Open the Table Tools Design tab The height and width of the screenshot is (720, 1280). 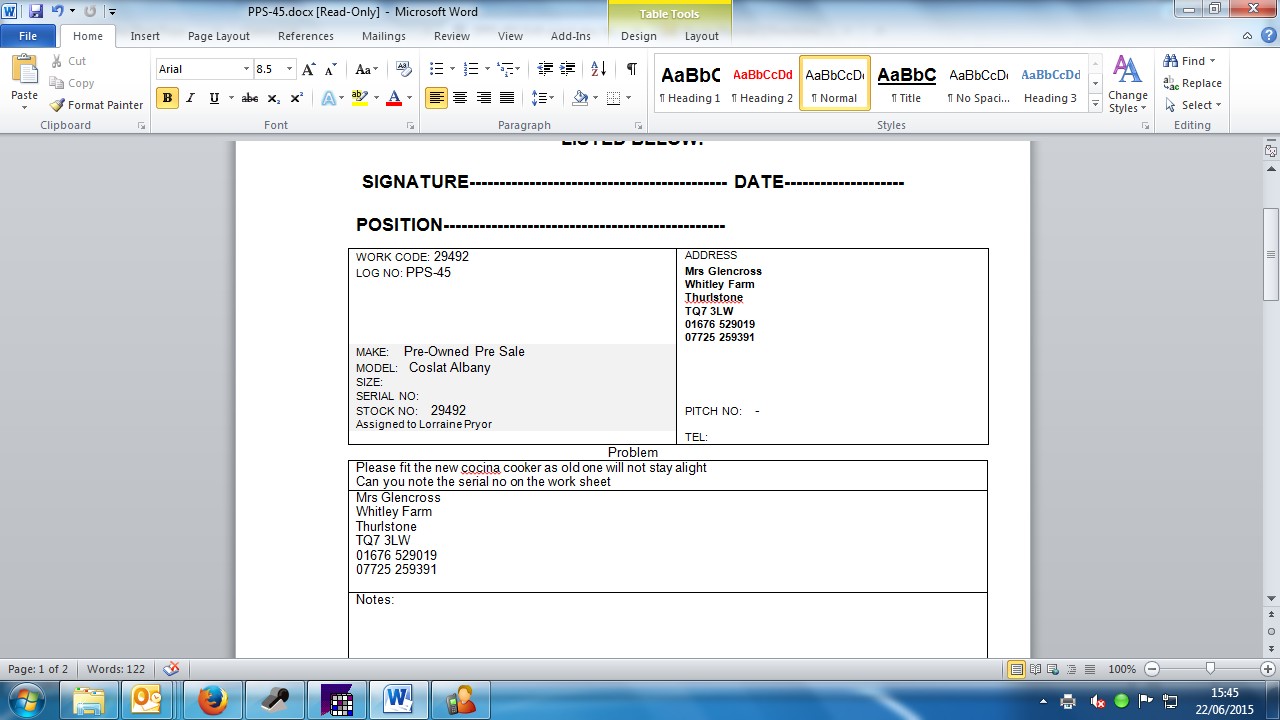click(x=639, y=36)
